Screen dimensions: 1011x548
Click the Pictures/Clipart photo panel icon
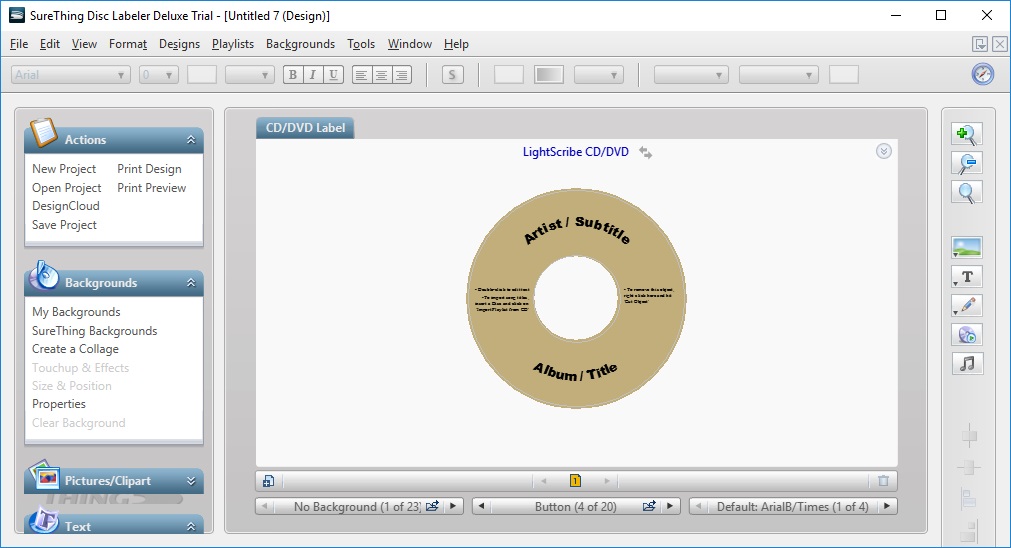[x=44, y=476]
